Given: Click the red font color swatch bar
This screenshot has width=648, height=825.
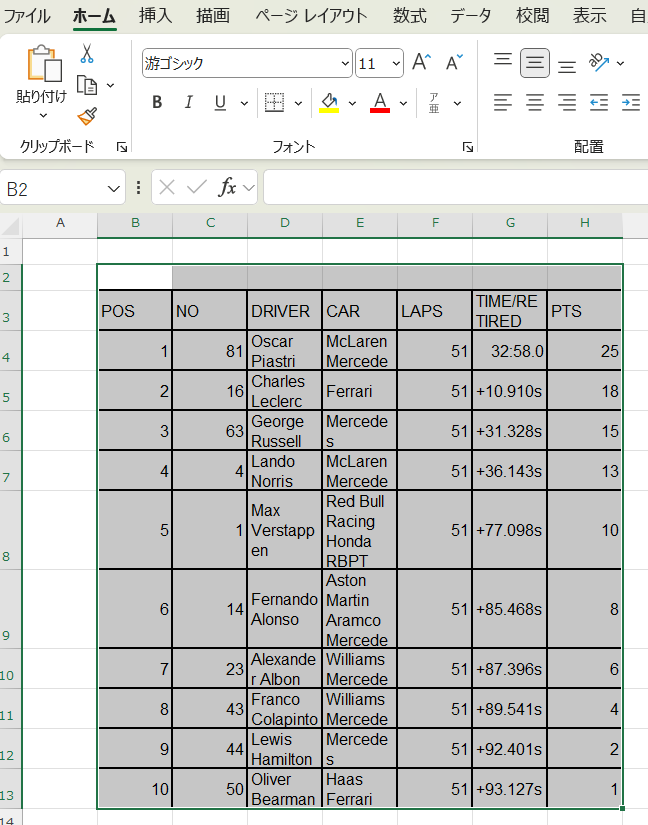Looking at the screenshot, I should pyautogui.click(x=380, y=110).
